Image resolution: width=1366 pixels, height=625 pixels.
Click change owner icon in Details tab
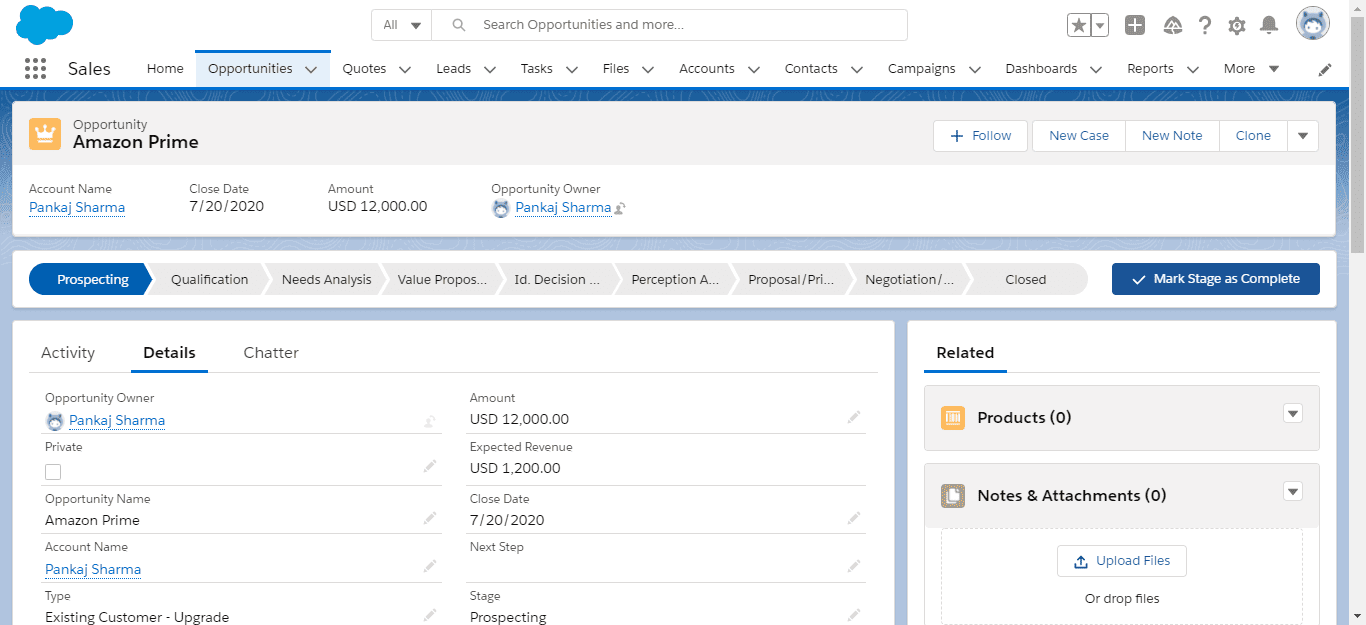click(430, 422)
